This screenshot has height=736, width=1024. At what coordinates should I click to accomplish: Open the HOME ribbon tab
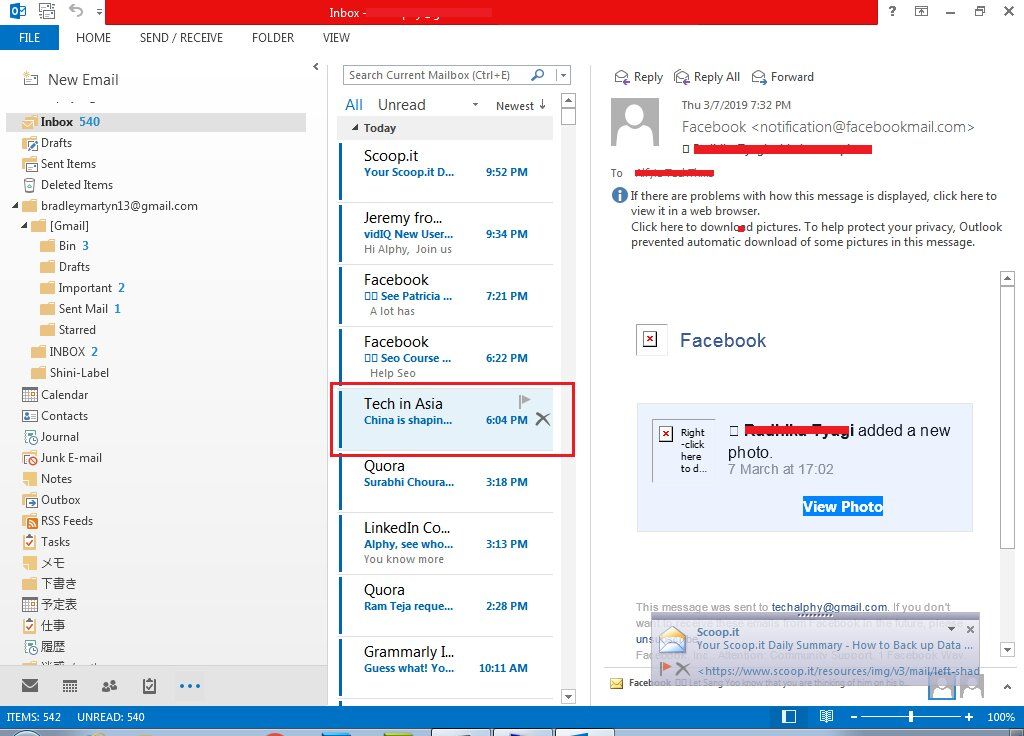[93, 38]
